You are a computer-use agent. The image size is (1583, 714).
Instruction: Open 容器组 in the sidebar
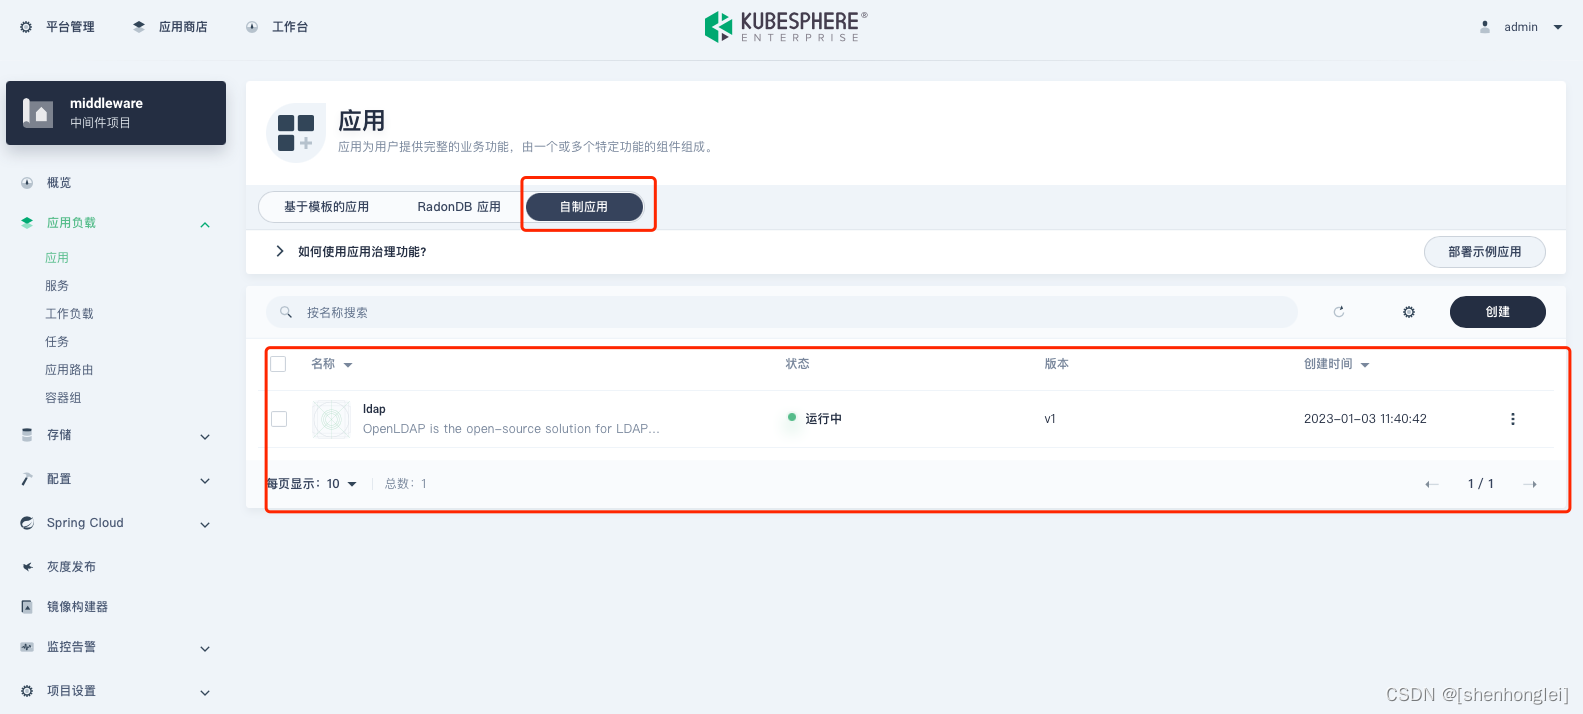63,398
